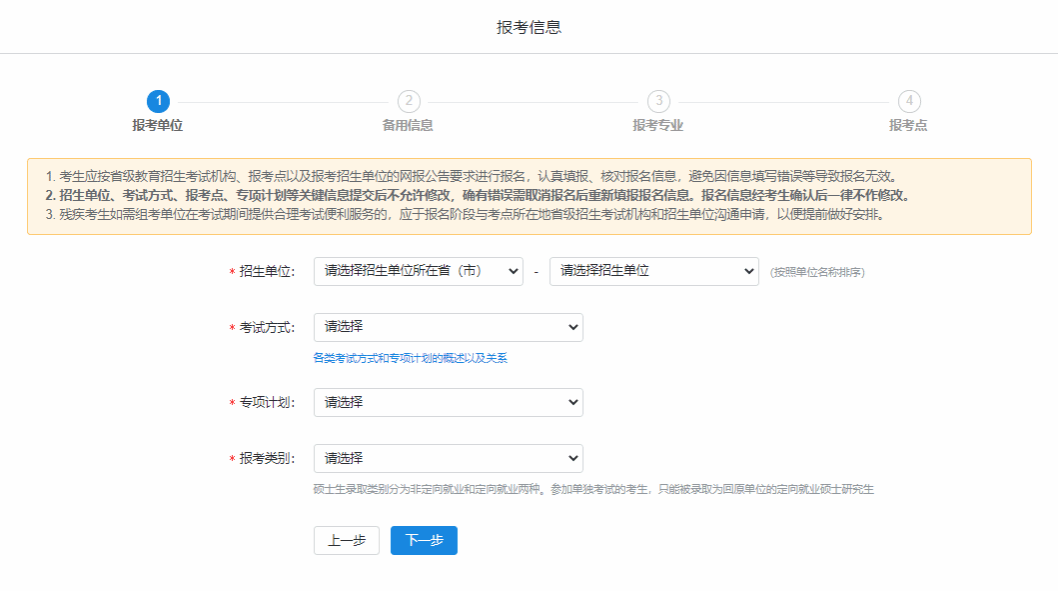Click the 硕士生录取类别 hint text below 报考类别
This screenshot has width=1058, height=591.
593,489
